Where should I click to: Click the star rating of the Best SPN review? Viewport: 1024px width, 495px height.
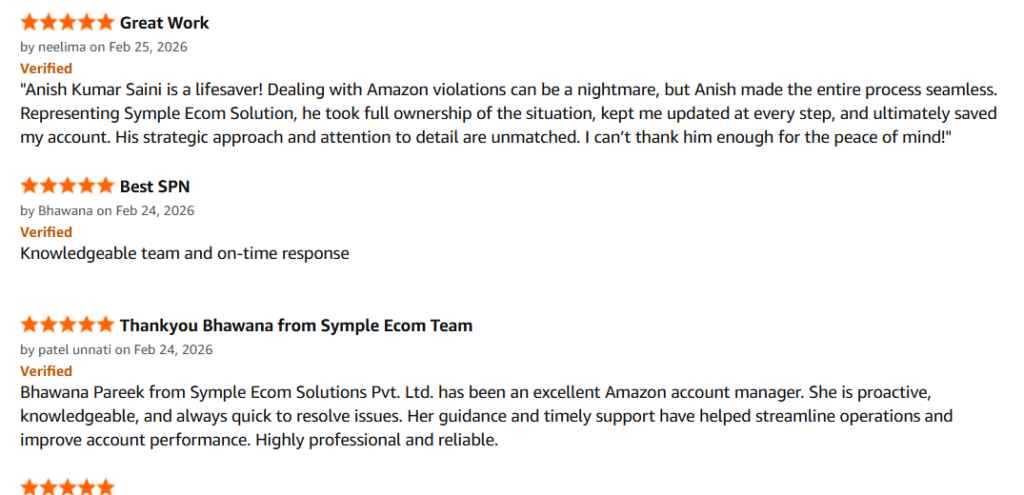[x=67, y=185]
